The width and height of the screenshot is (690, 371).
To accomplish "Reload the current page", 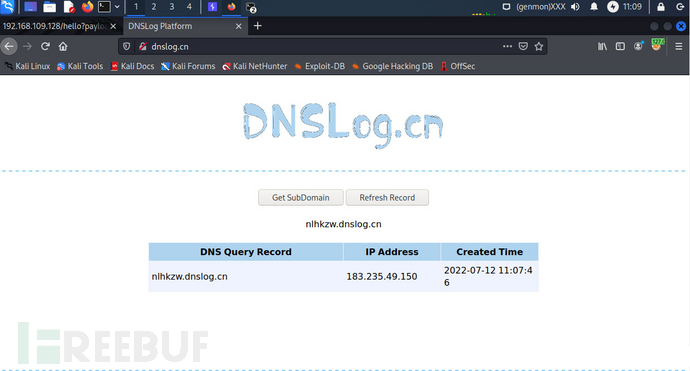I will [x=45, y=46].
